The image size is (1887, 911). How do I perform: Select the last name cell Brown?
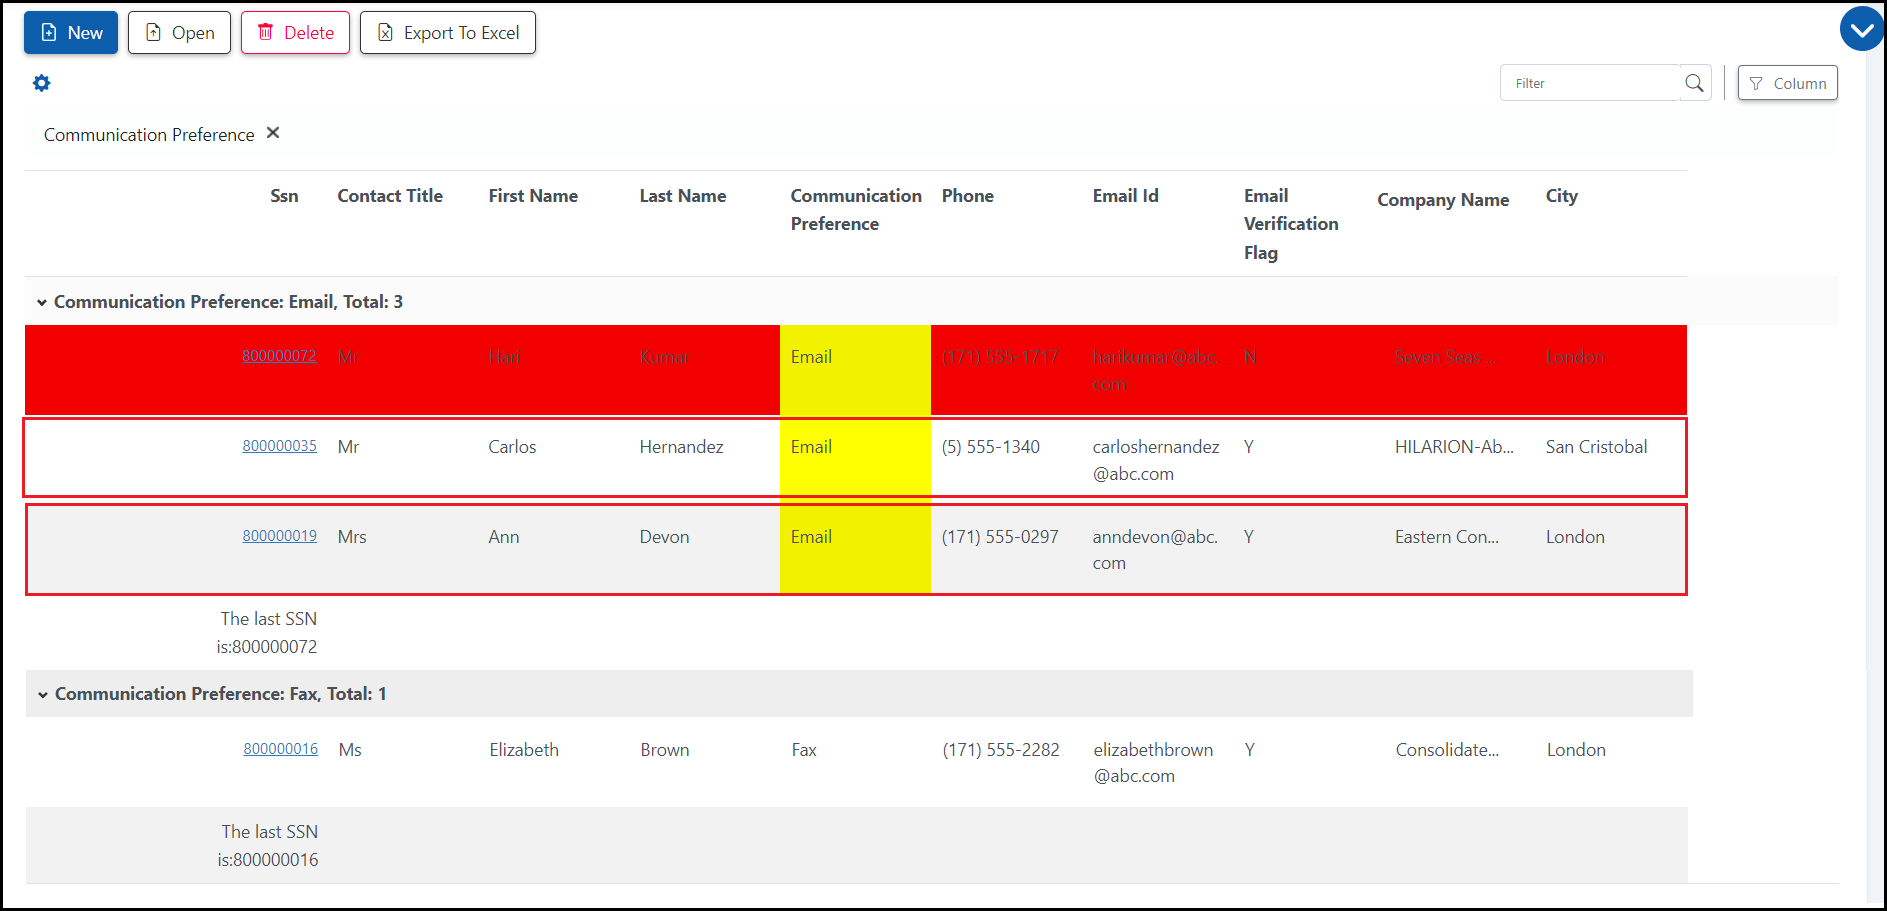[665, 750]
